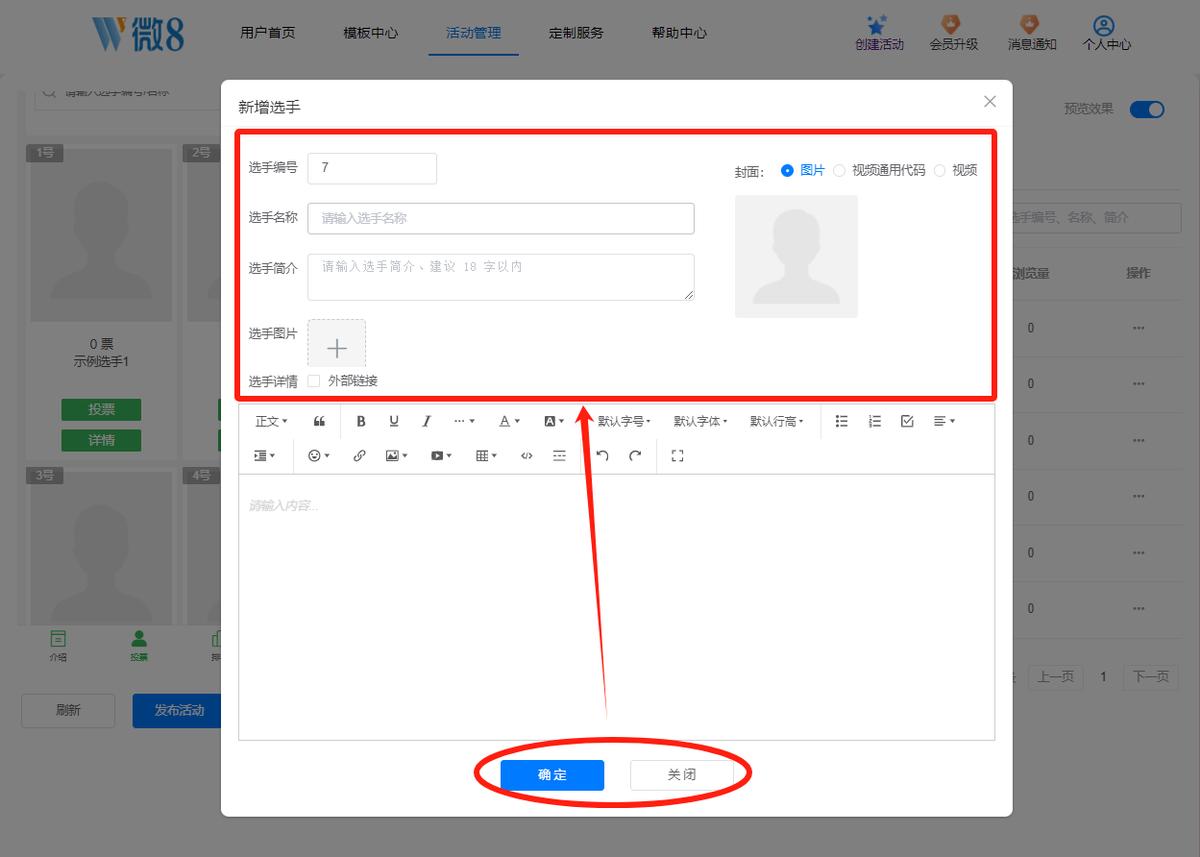Go to the 用户首页 tab

pos(268,33)
